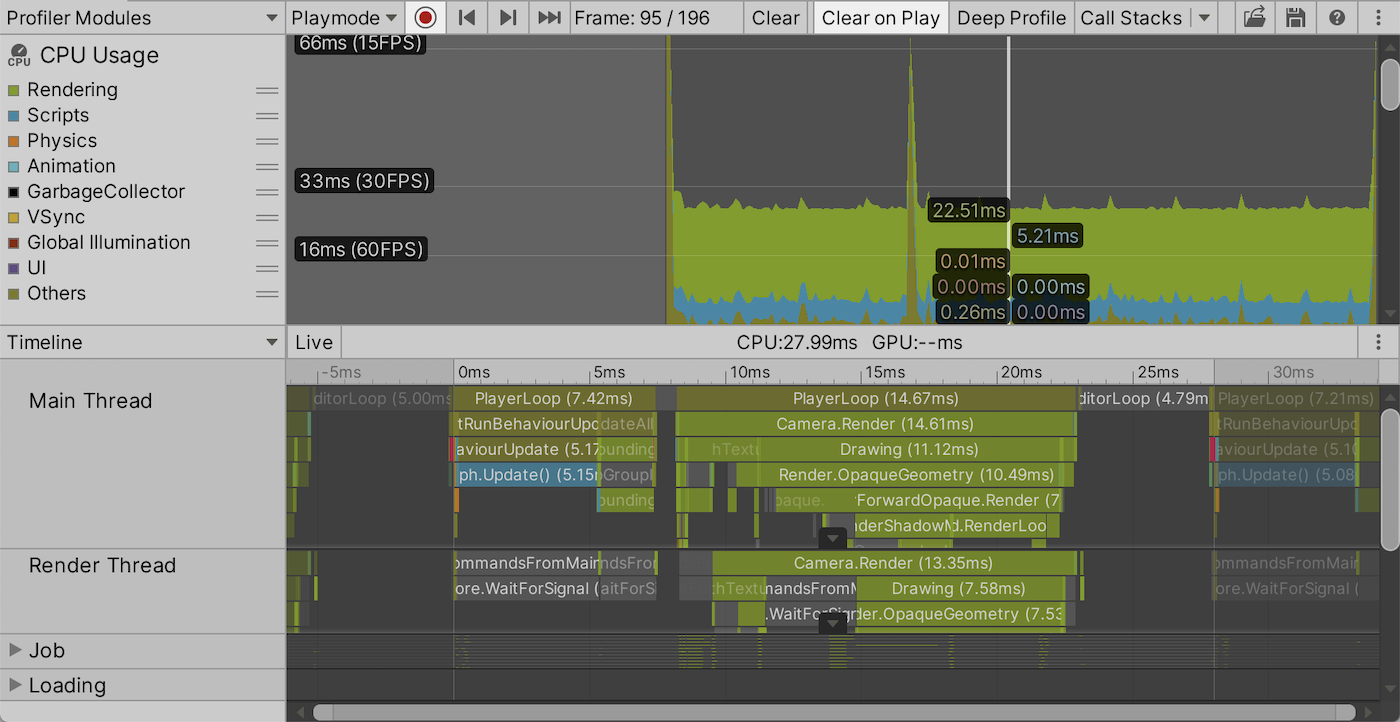The width and height of the screenshot is (1400, 722).
Task: Toggle the Rendering category color box
Action: point(13,90)
